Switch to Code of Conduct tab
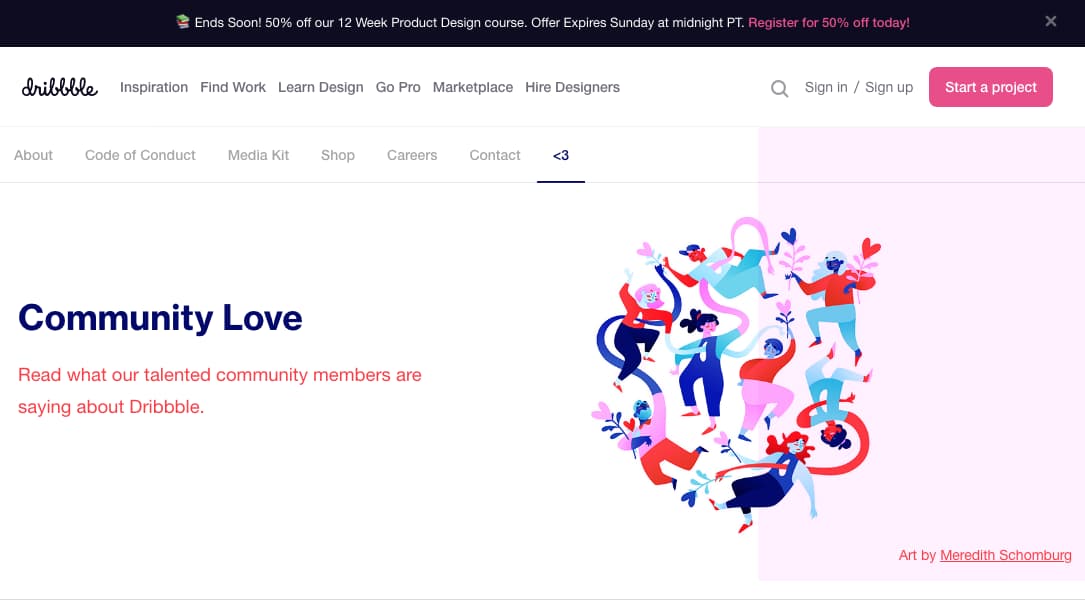The width and height of the screenshot is (1085, 600). point(140,155)
